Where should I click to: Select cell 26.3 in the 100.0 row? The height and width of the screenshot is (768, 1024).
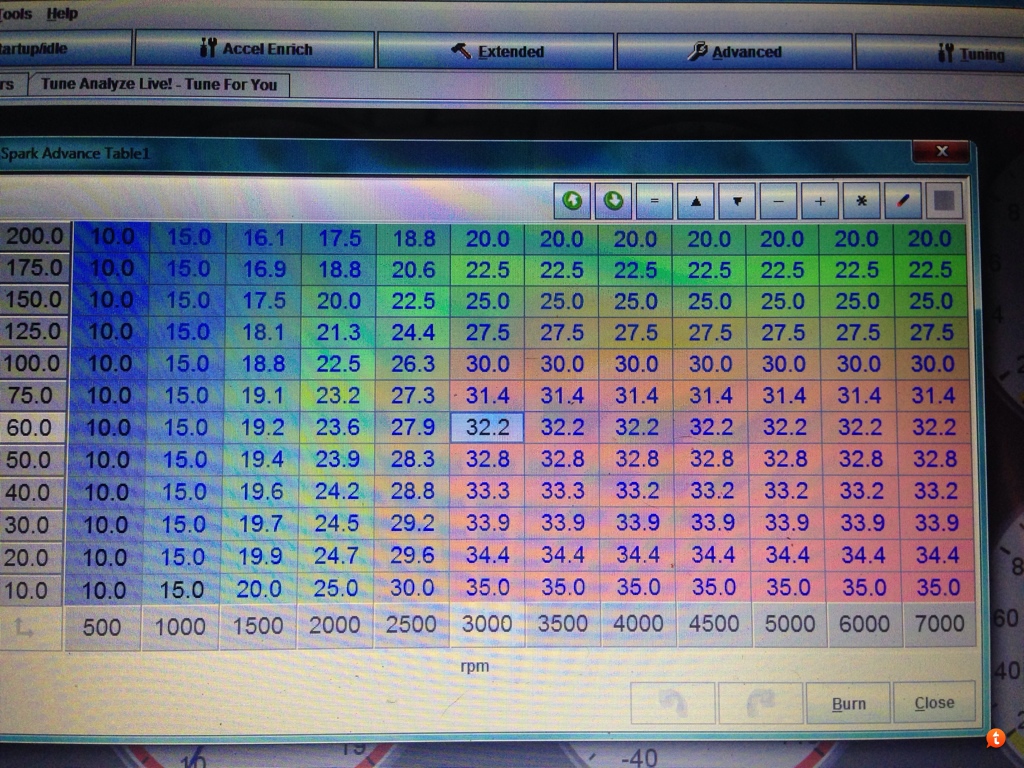pos(413,364)
